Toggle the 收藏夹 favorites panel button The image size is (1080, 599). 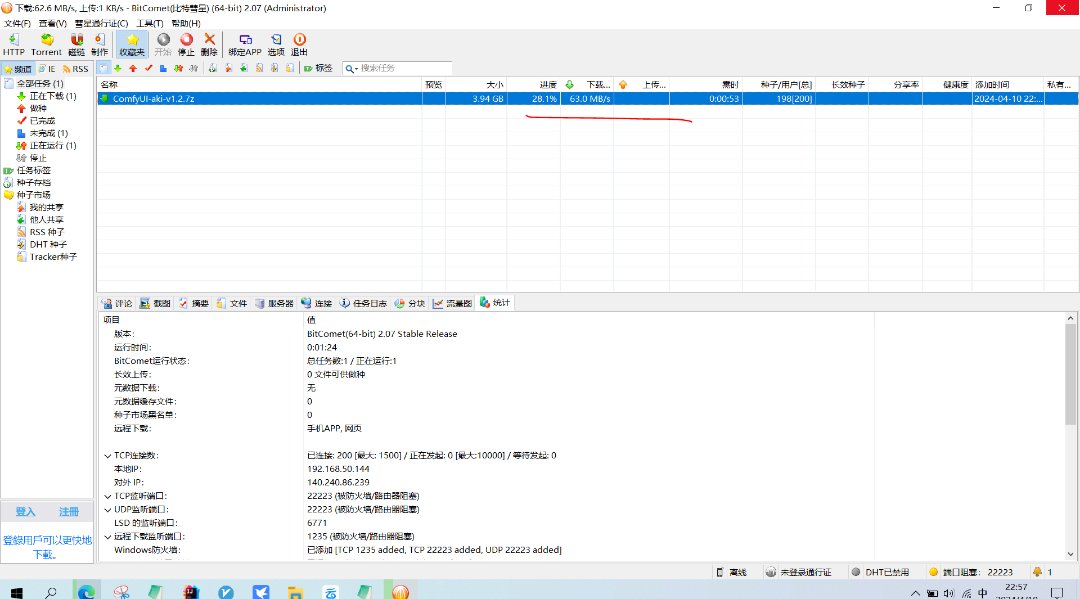[132, 44]
